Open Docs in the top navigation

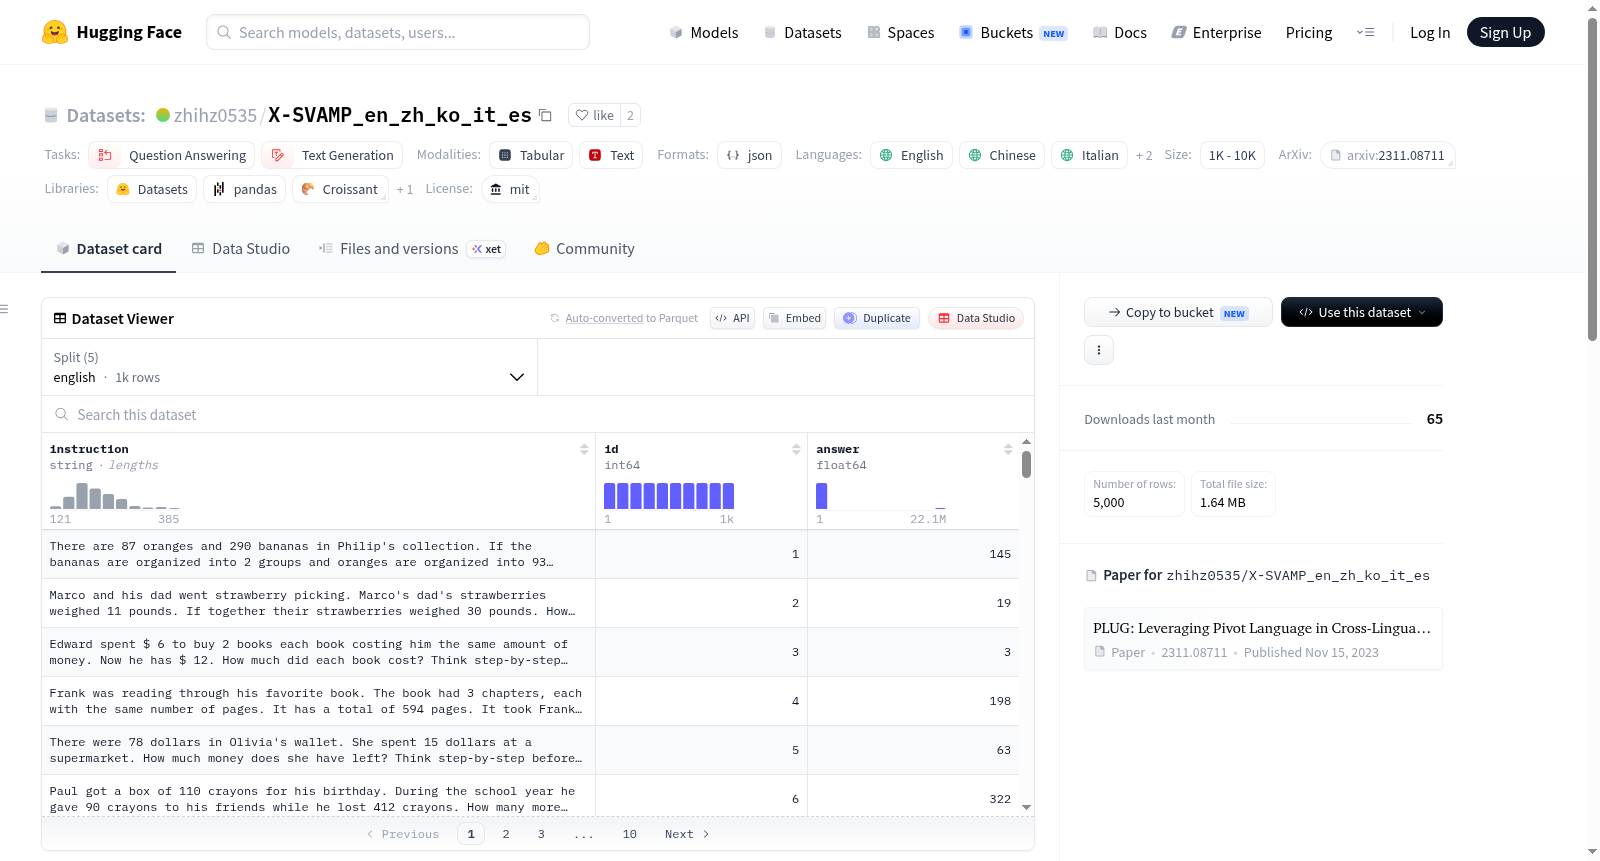click(x=1119, y=32)
